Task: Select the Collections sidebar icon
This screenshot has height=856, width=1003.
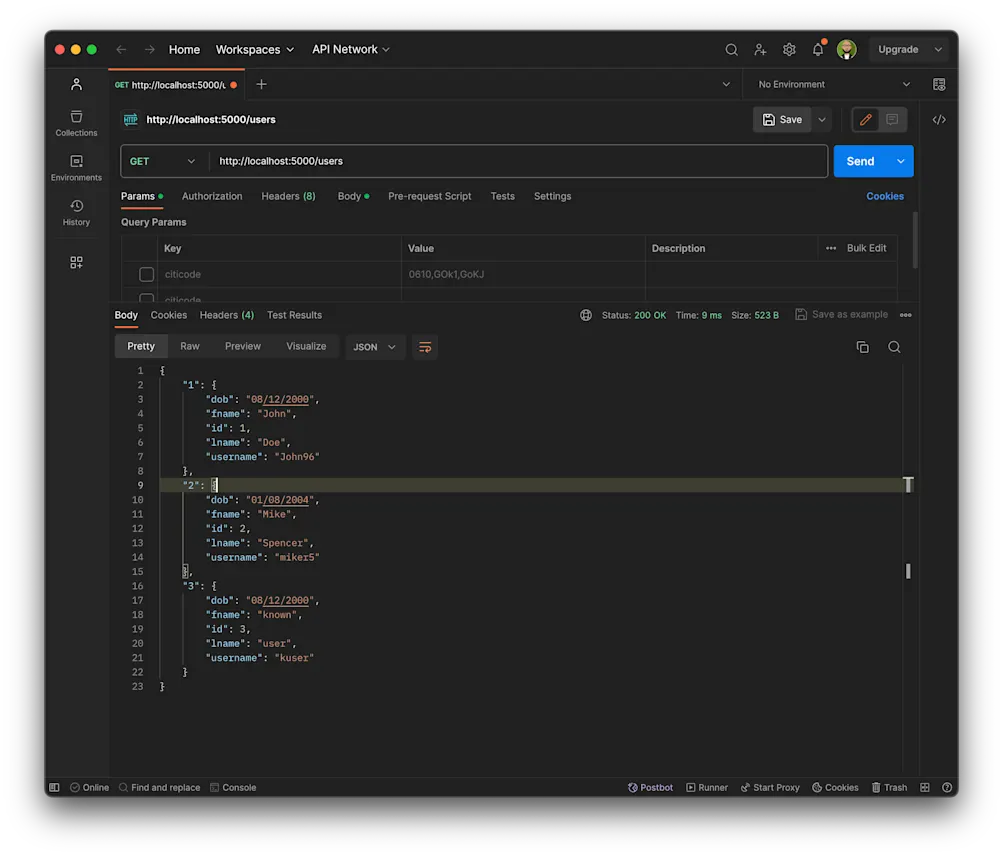Action: point(75,117)
